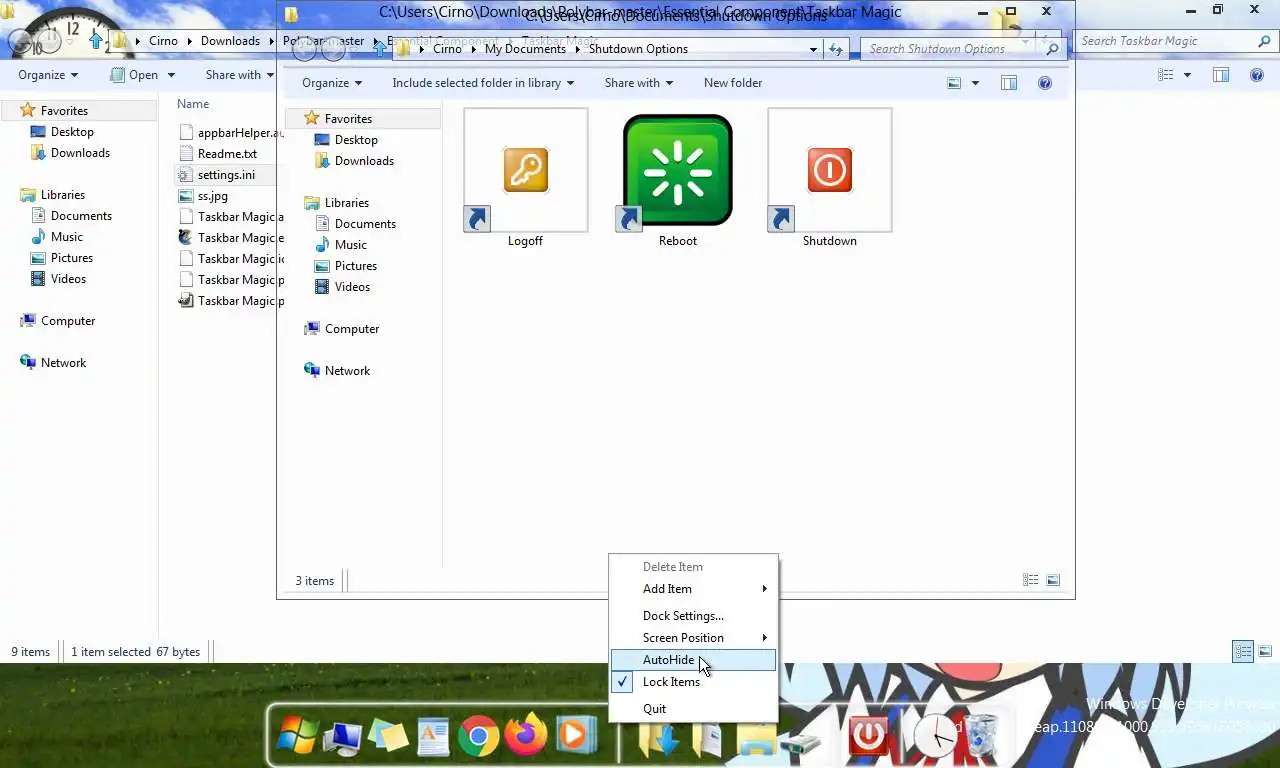1280x768 pixels.
Task: Launch Google Chrome from the dock
Action: tap(479, 738)
